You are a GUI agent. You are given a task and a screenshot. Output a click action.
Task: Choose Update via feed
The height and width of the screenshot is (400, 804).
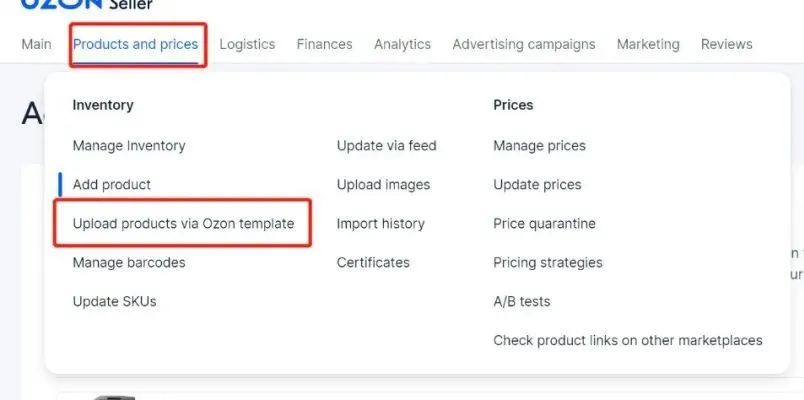pos(386,146)
